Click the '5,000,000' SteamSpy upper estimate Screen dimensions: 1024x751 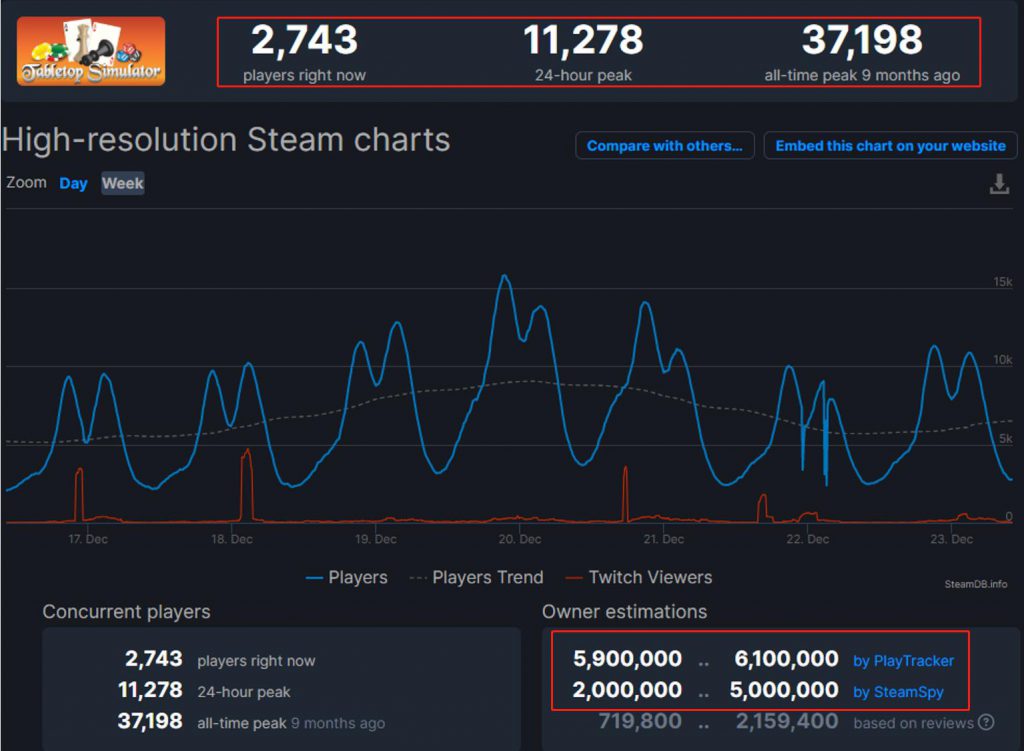point(784,690)
